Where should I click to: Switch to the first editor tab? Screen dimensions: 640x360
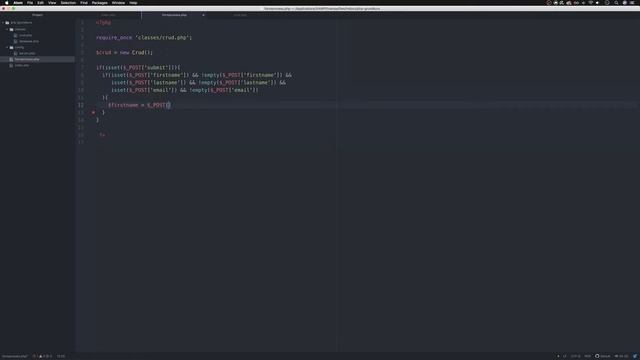(109, 15)
